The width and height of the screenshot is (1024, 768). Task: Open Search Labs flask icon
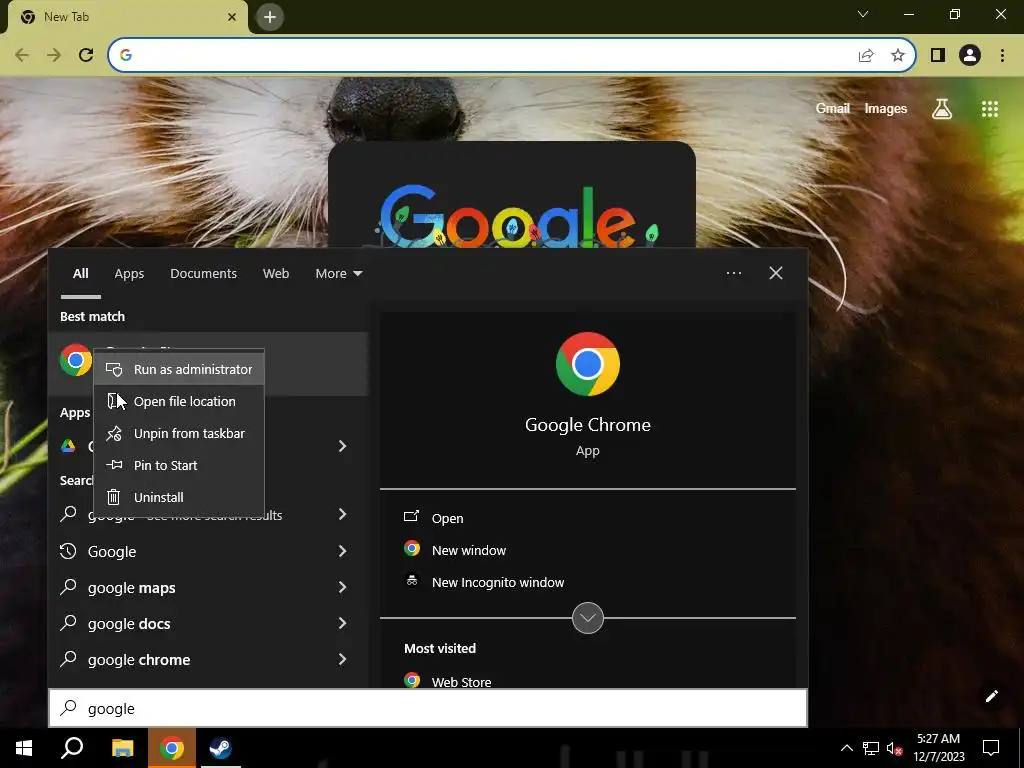point(941,108)
